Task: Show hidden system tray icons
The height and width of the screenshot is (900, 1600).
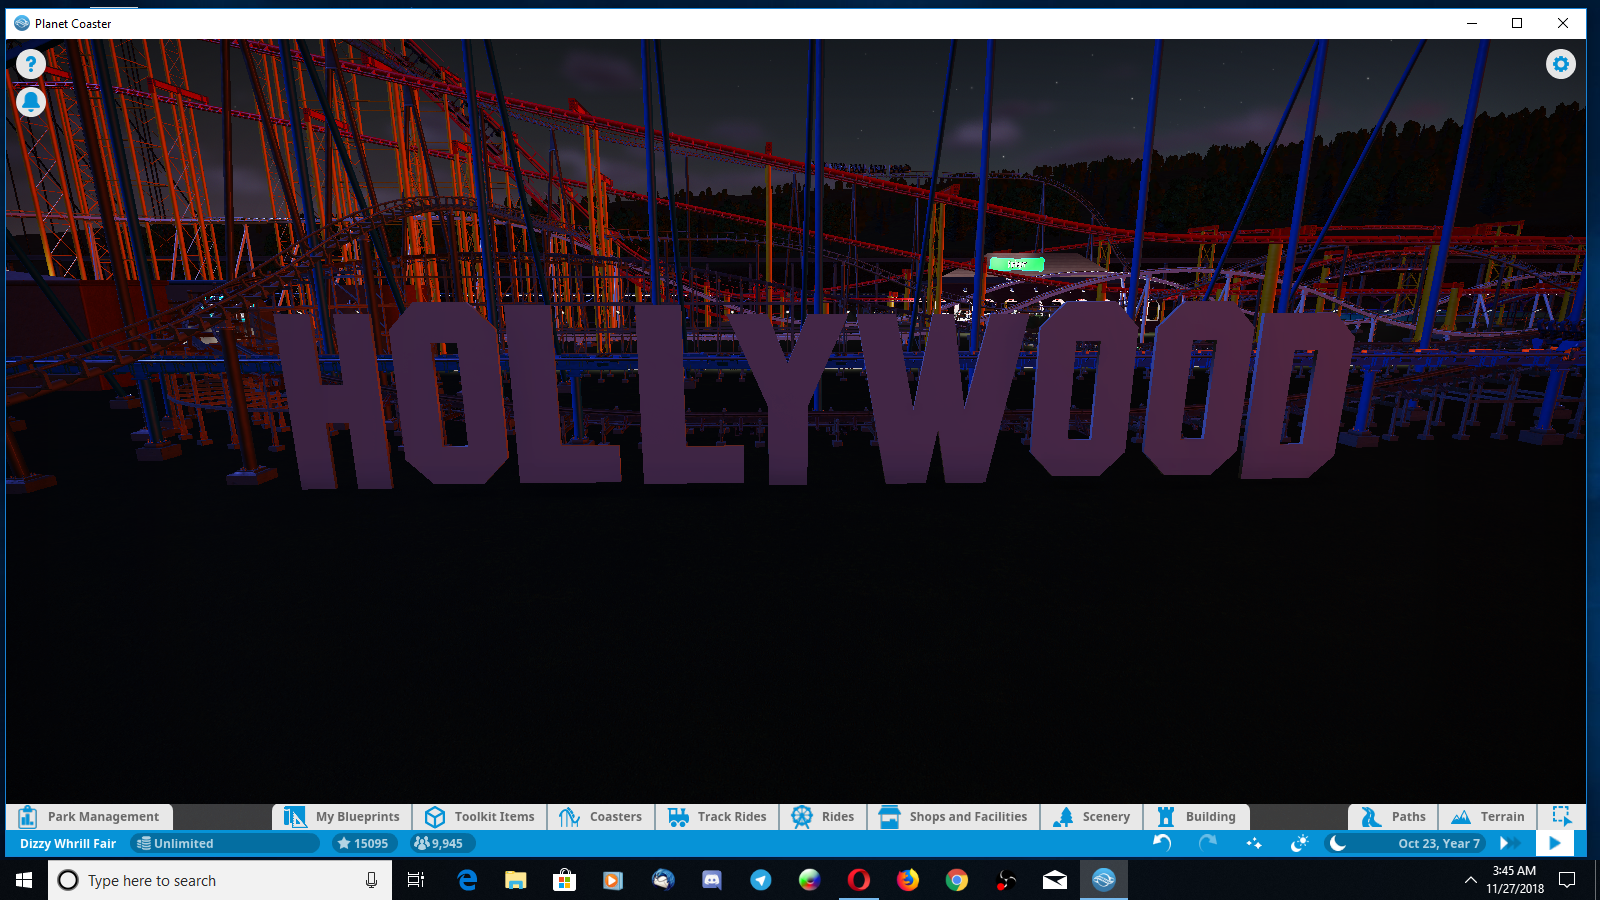Action: (1470, 880)
